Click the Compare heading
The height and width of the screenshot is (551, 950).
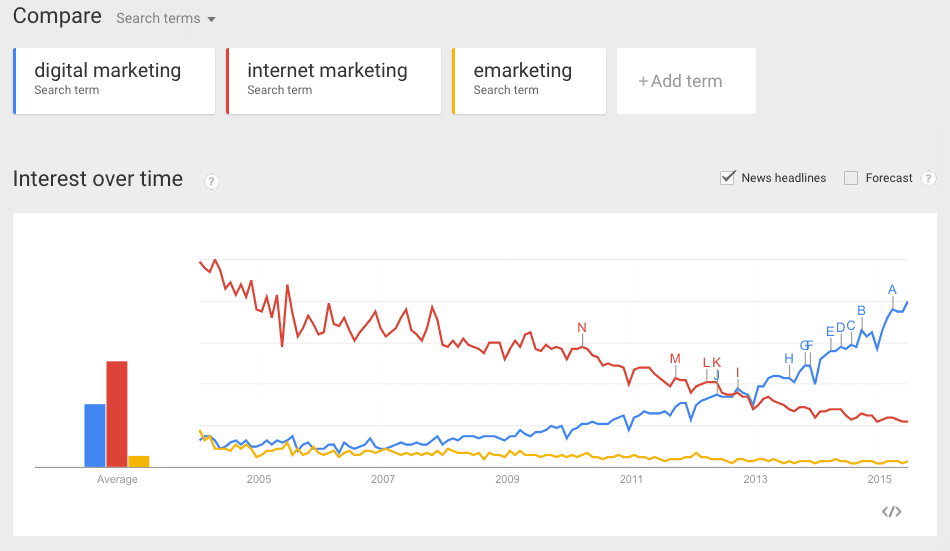click(57, 16)
